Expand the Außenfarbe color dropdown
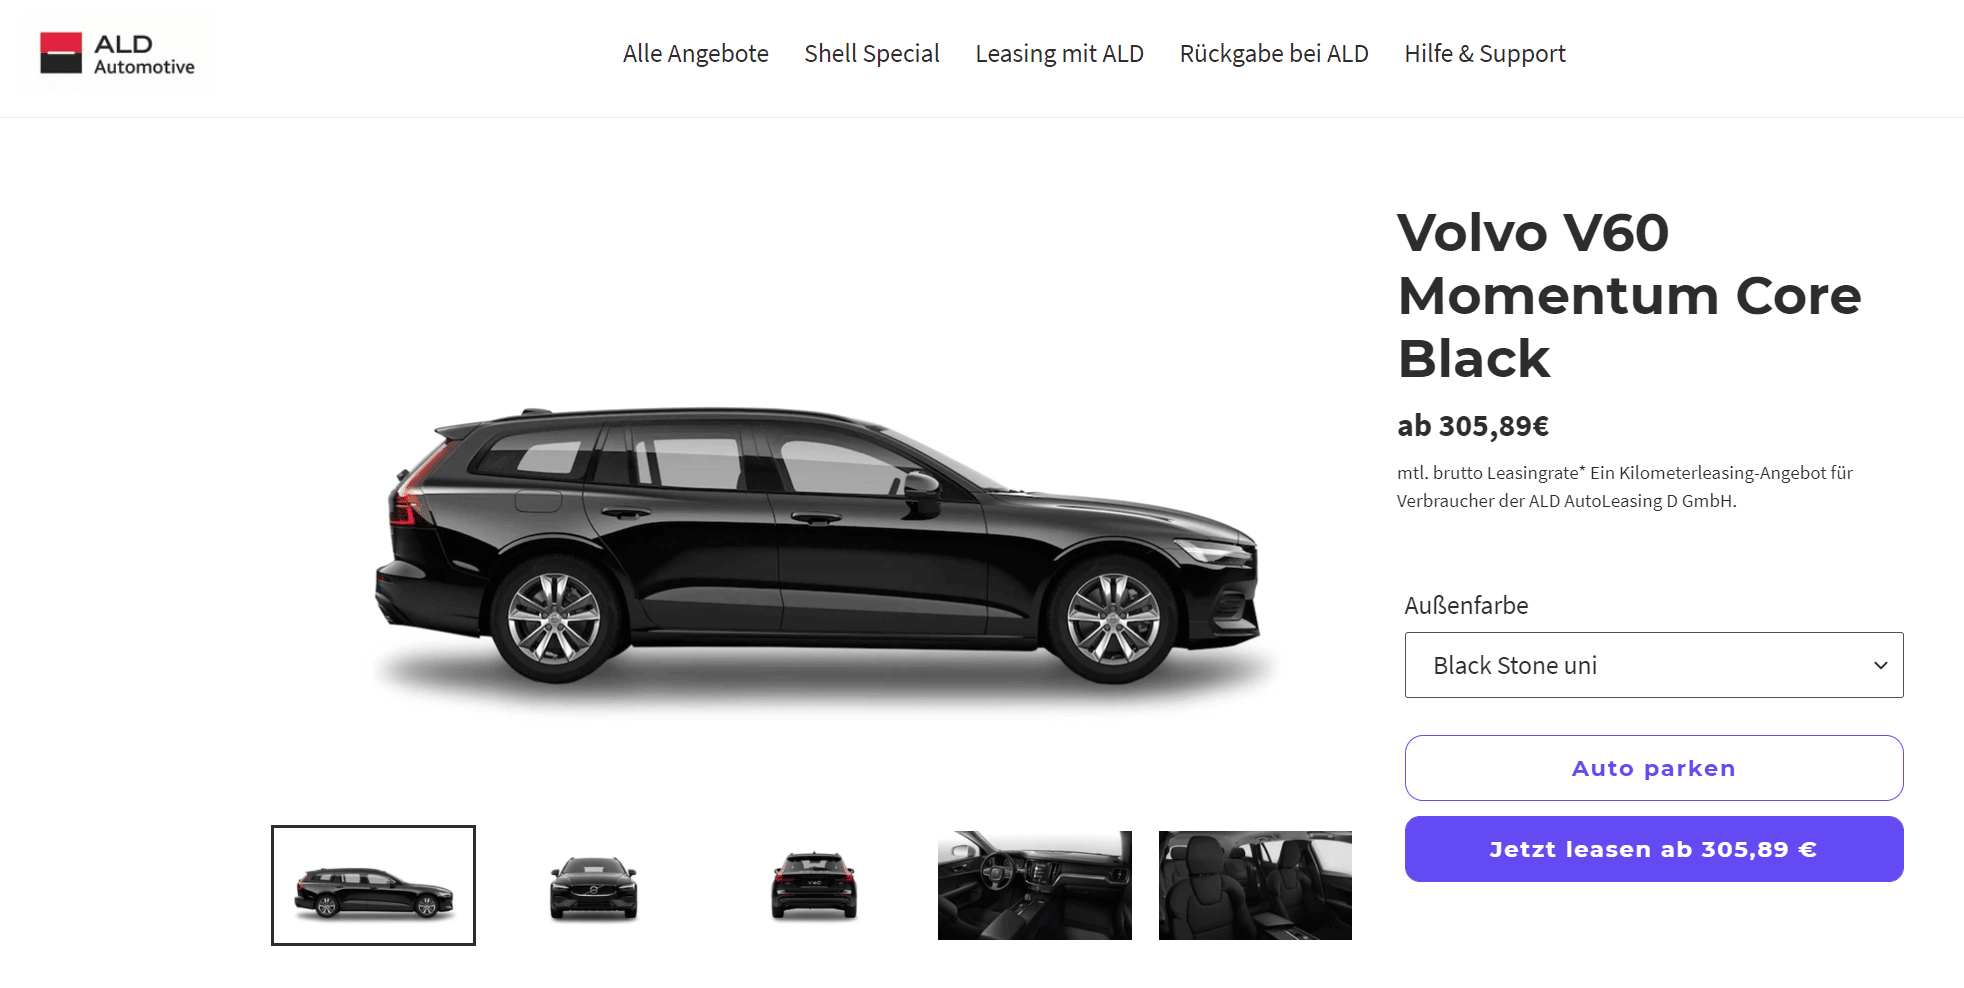The height and width of the screenshot is (988, 1964). 1654,665
